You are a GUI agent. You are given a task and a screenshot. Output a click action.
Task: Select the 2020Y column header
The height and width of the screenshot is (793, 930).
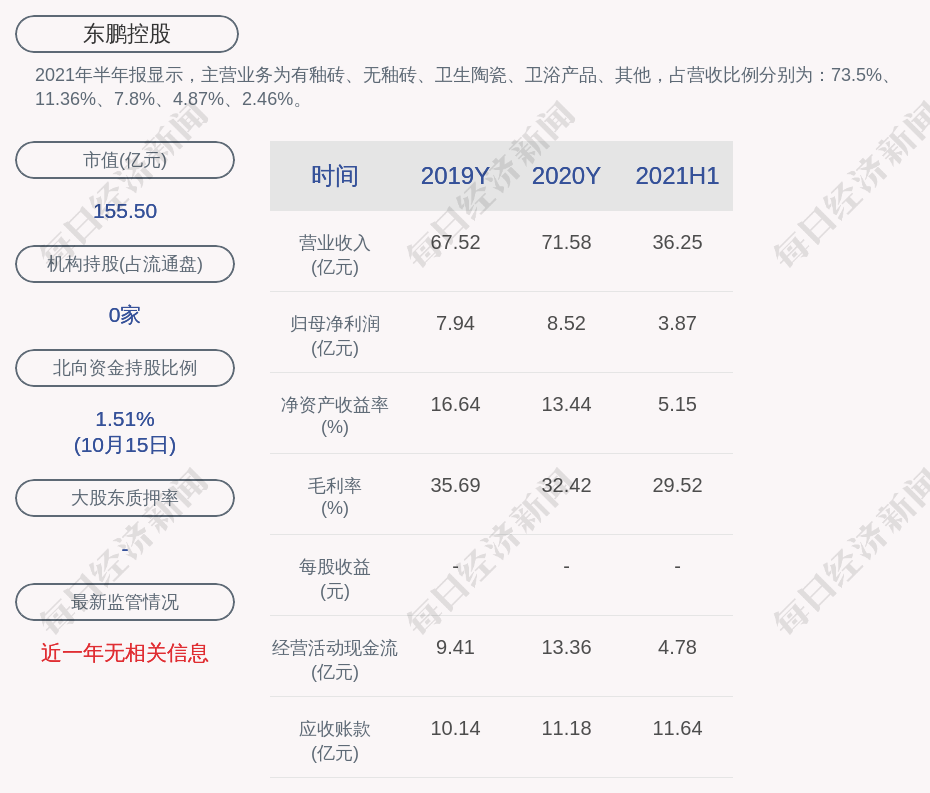point(566,176)
